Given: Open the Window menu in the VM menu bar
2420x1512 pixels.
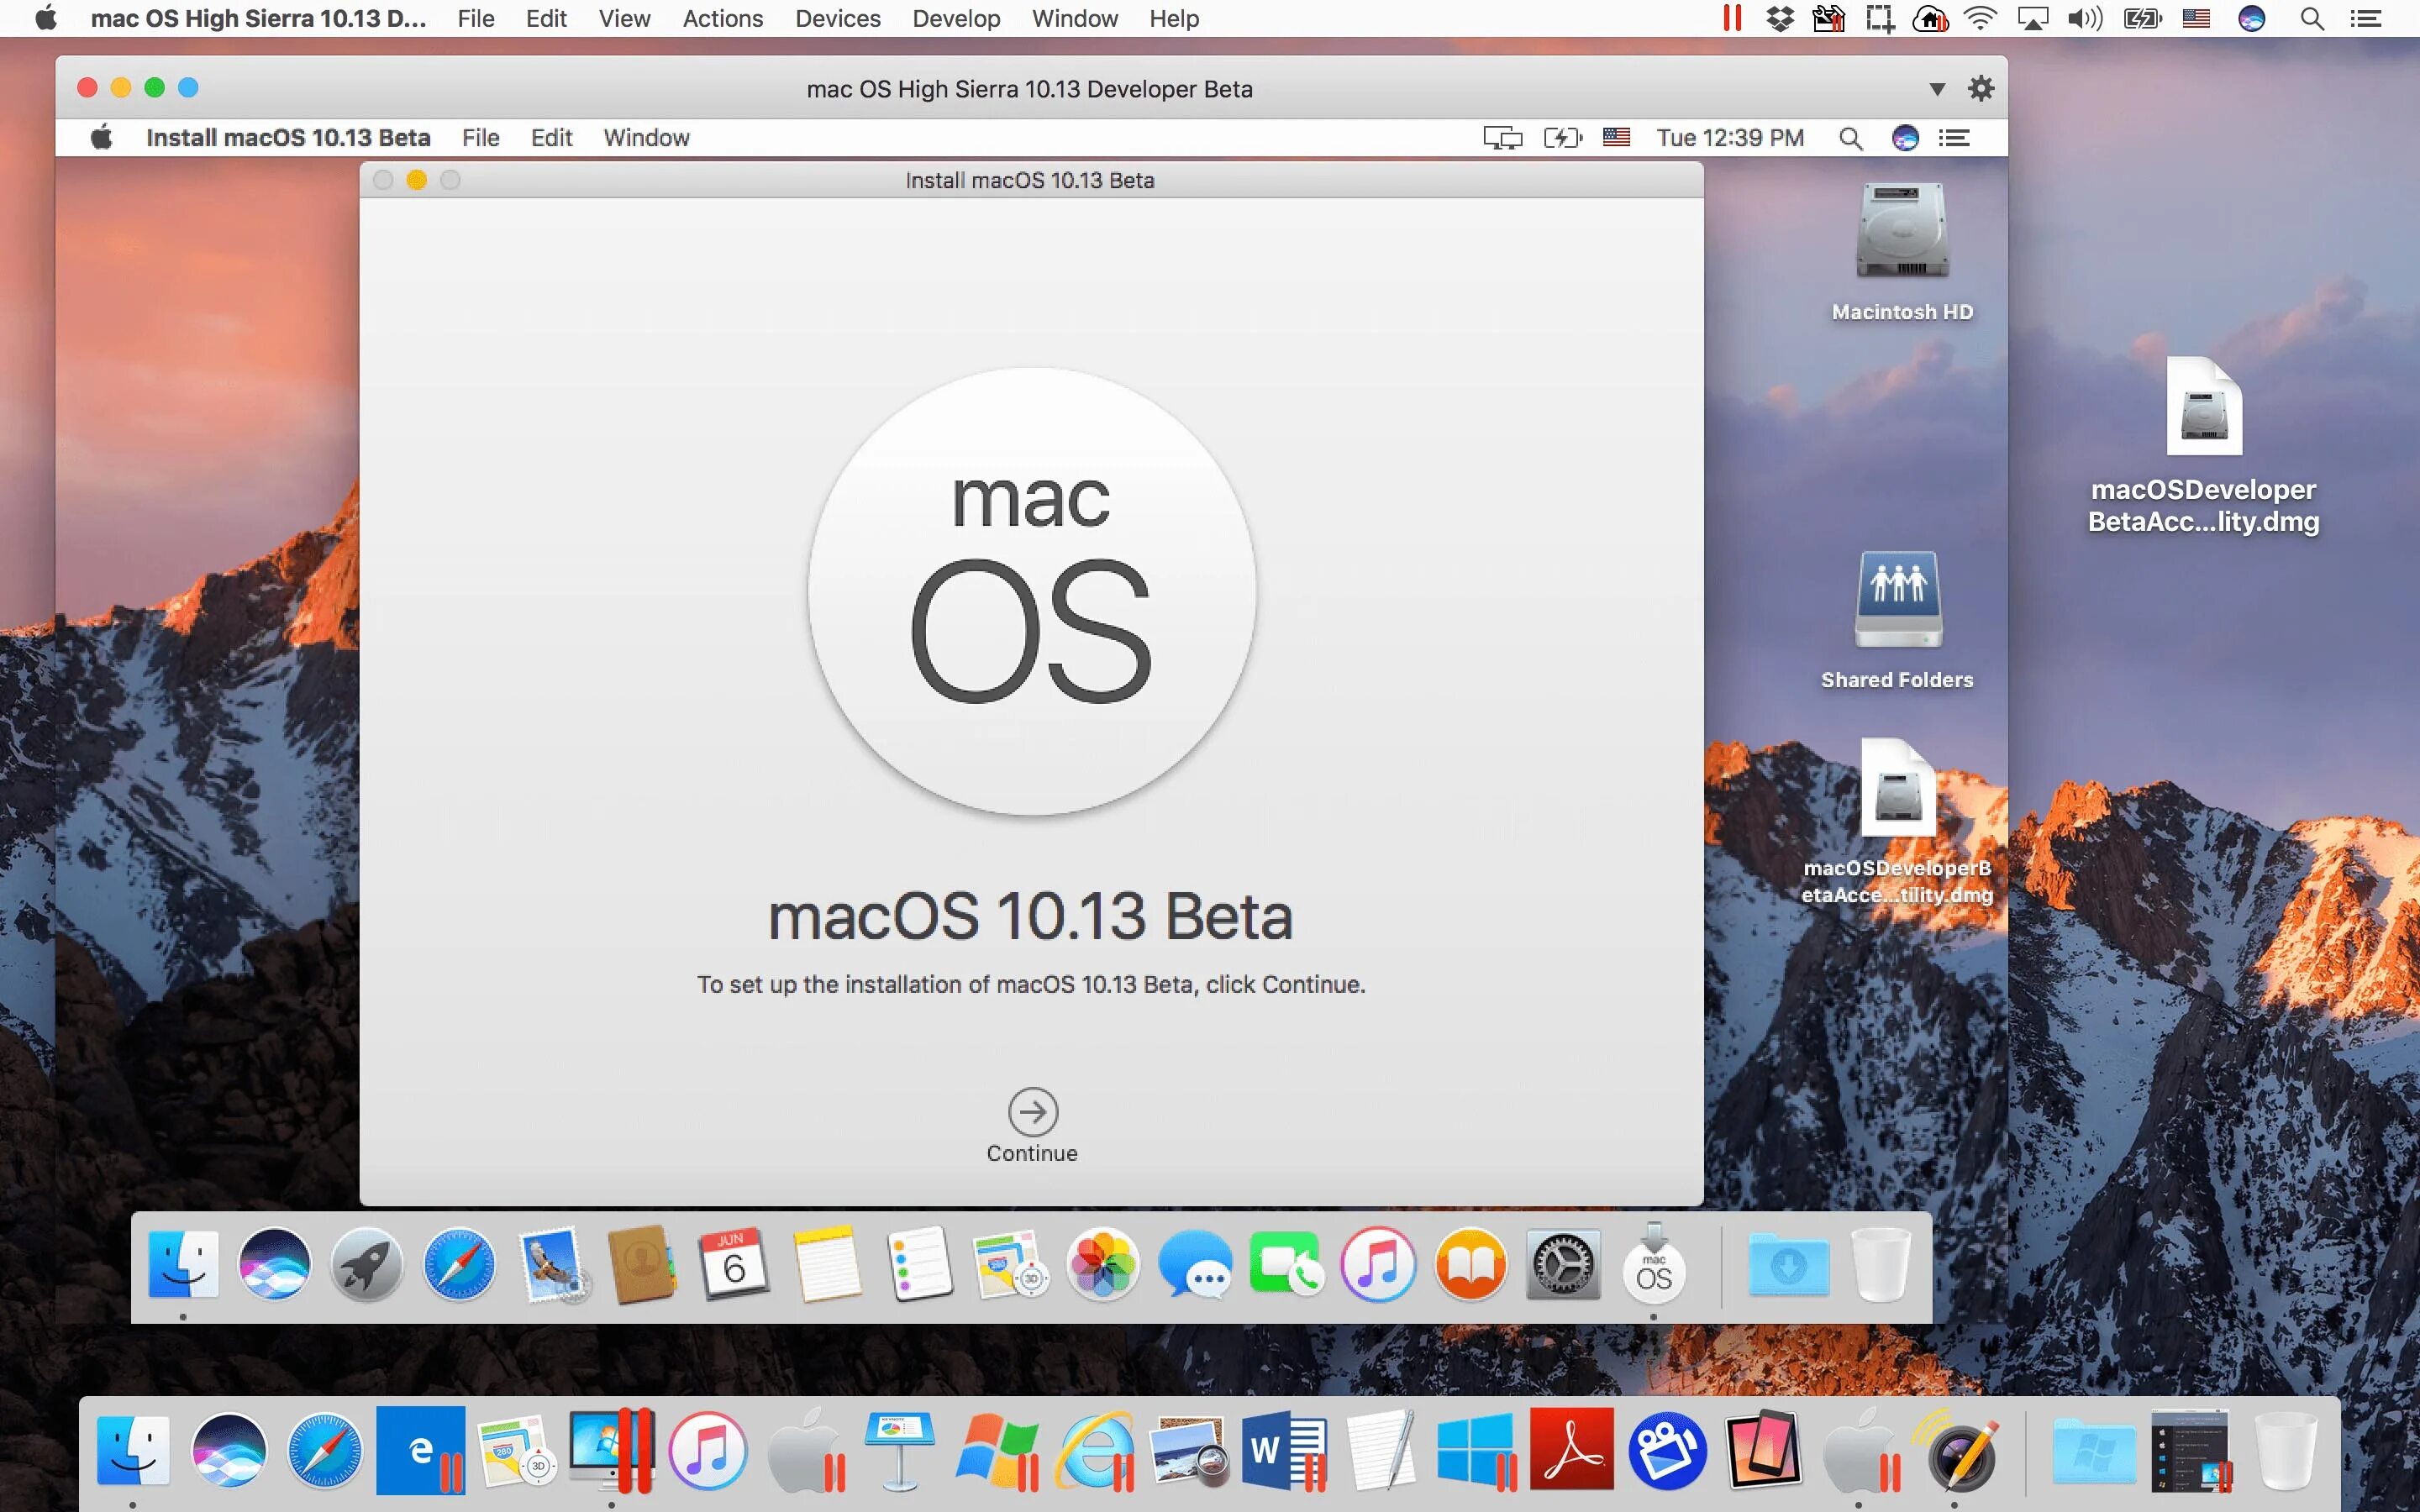Looking at the screenshot, I should pos(646,137).
